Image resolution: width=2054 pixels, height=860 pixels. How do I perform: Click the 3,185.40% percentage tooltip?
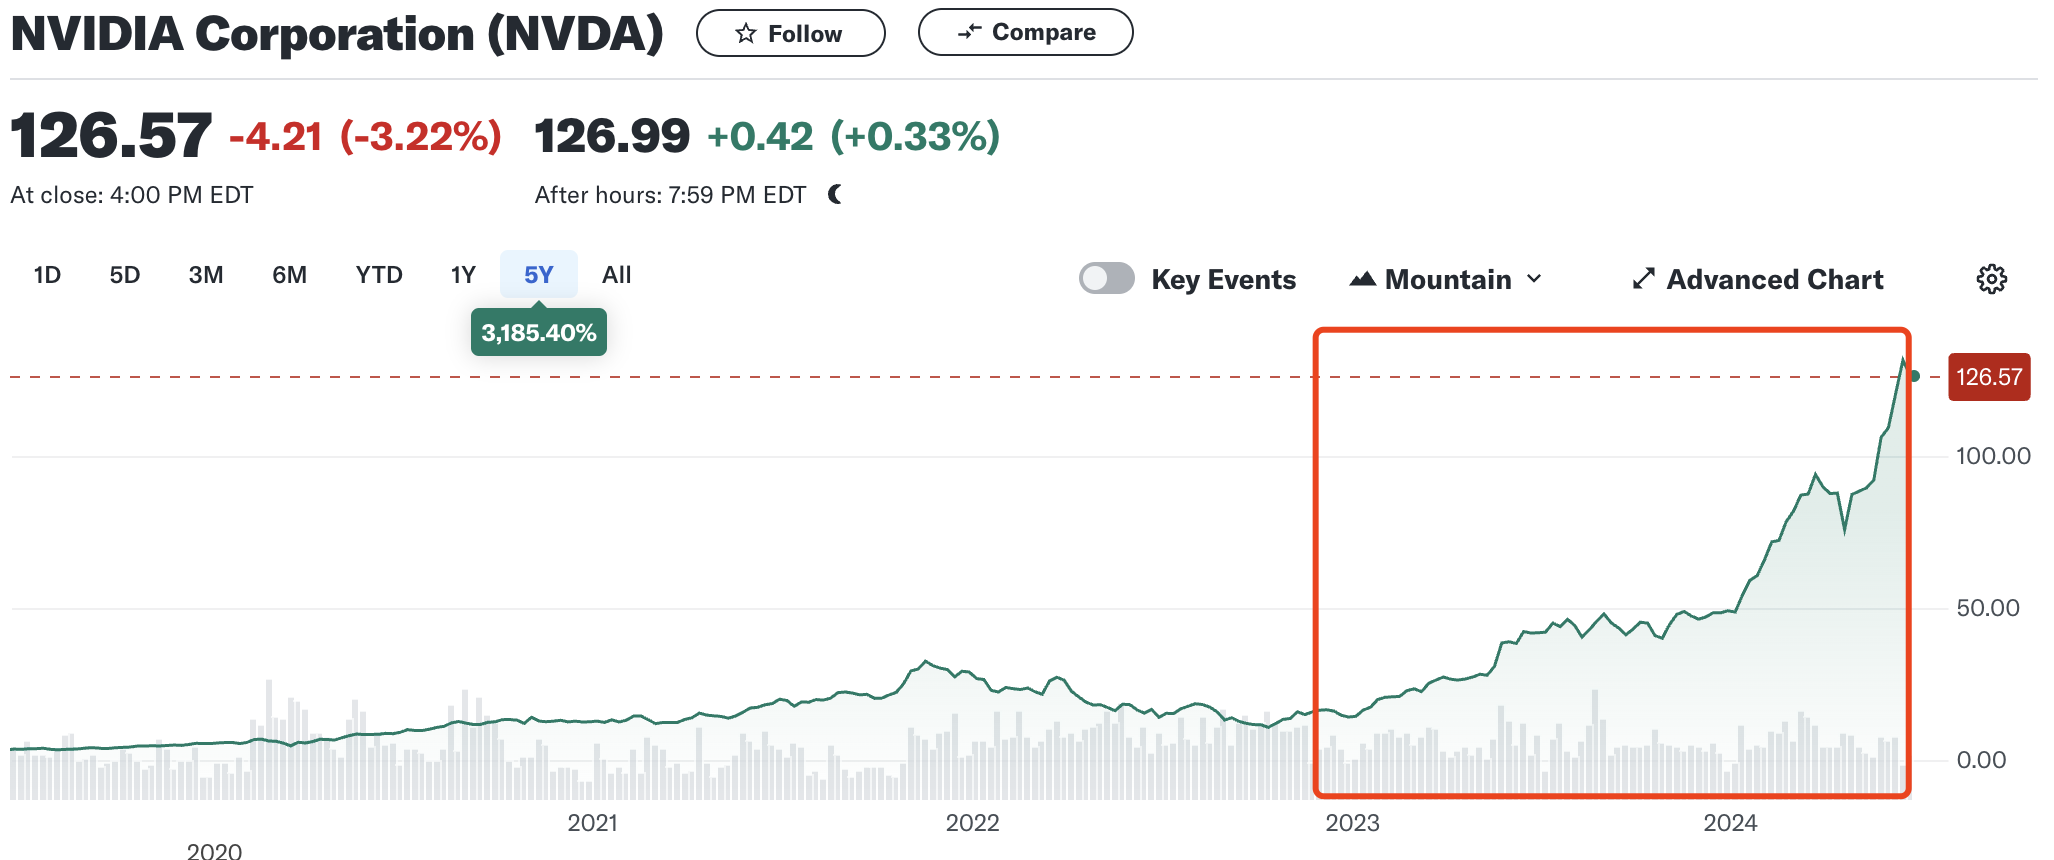click(x=538, y=333)
